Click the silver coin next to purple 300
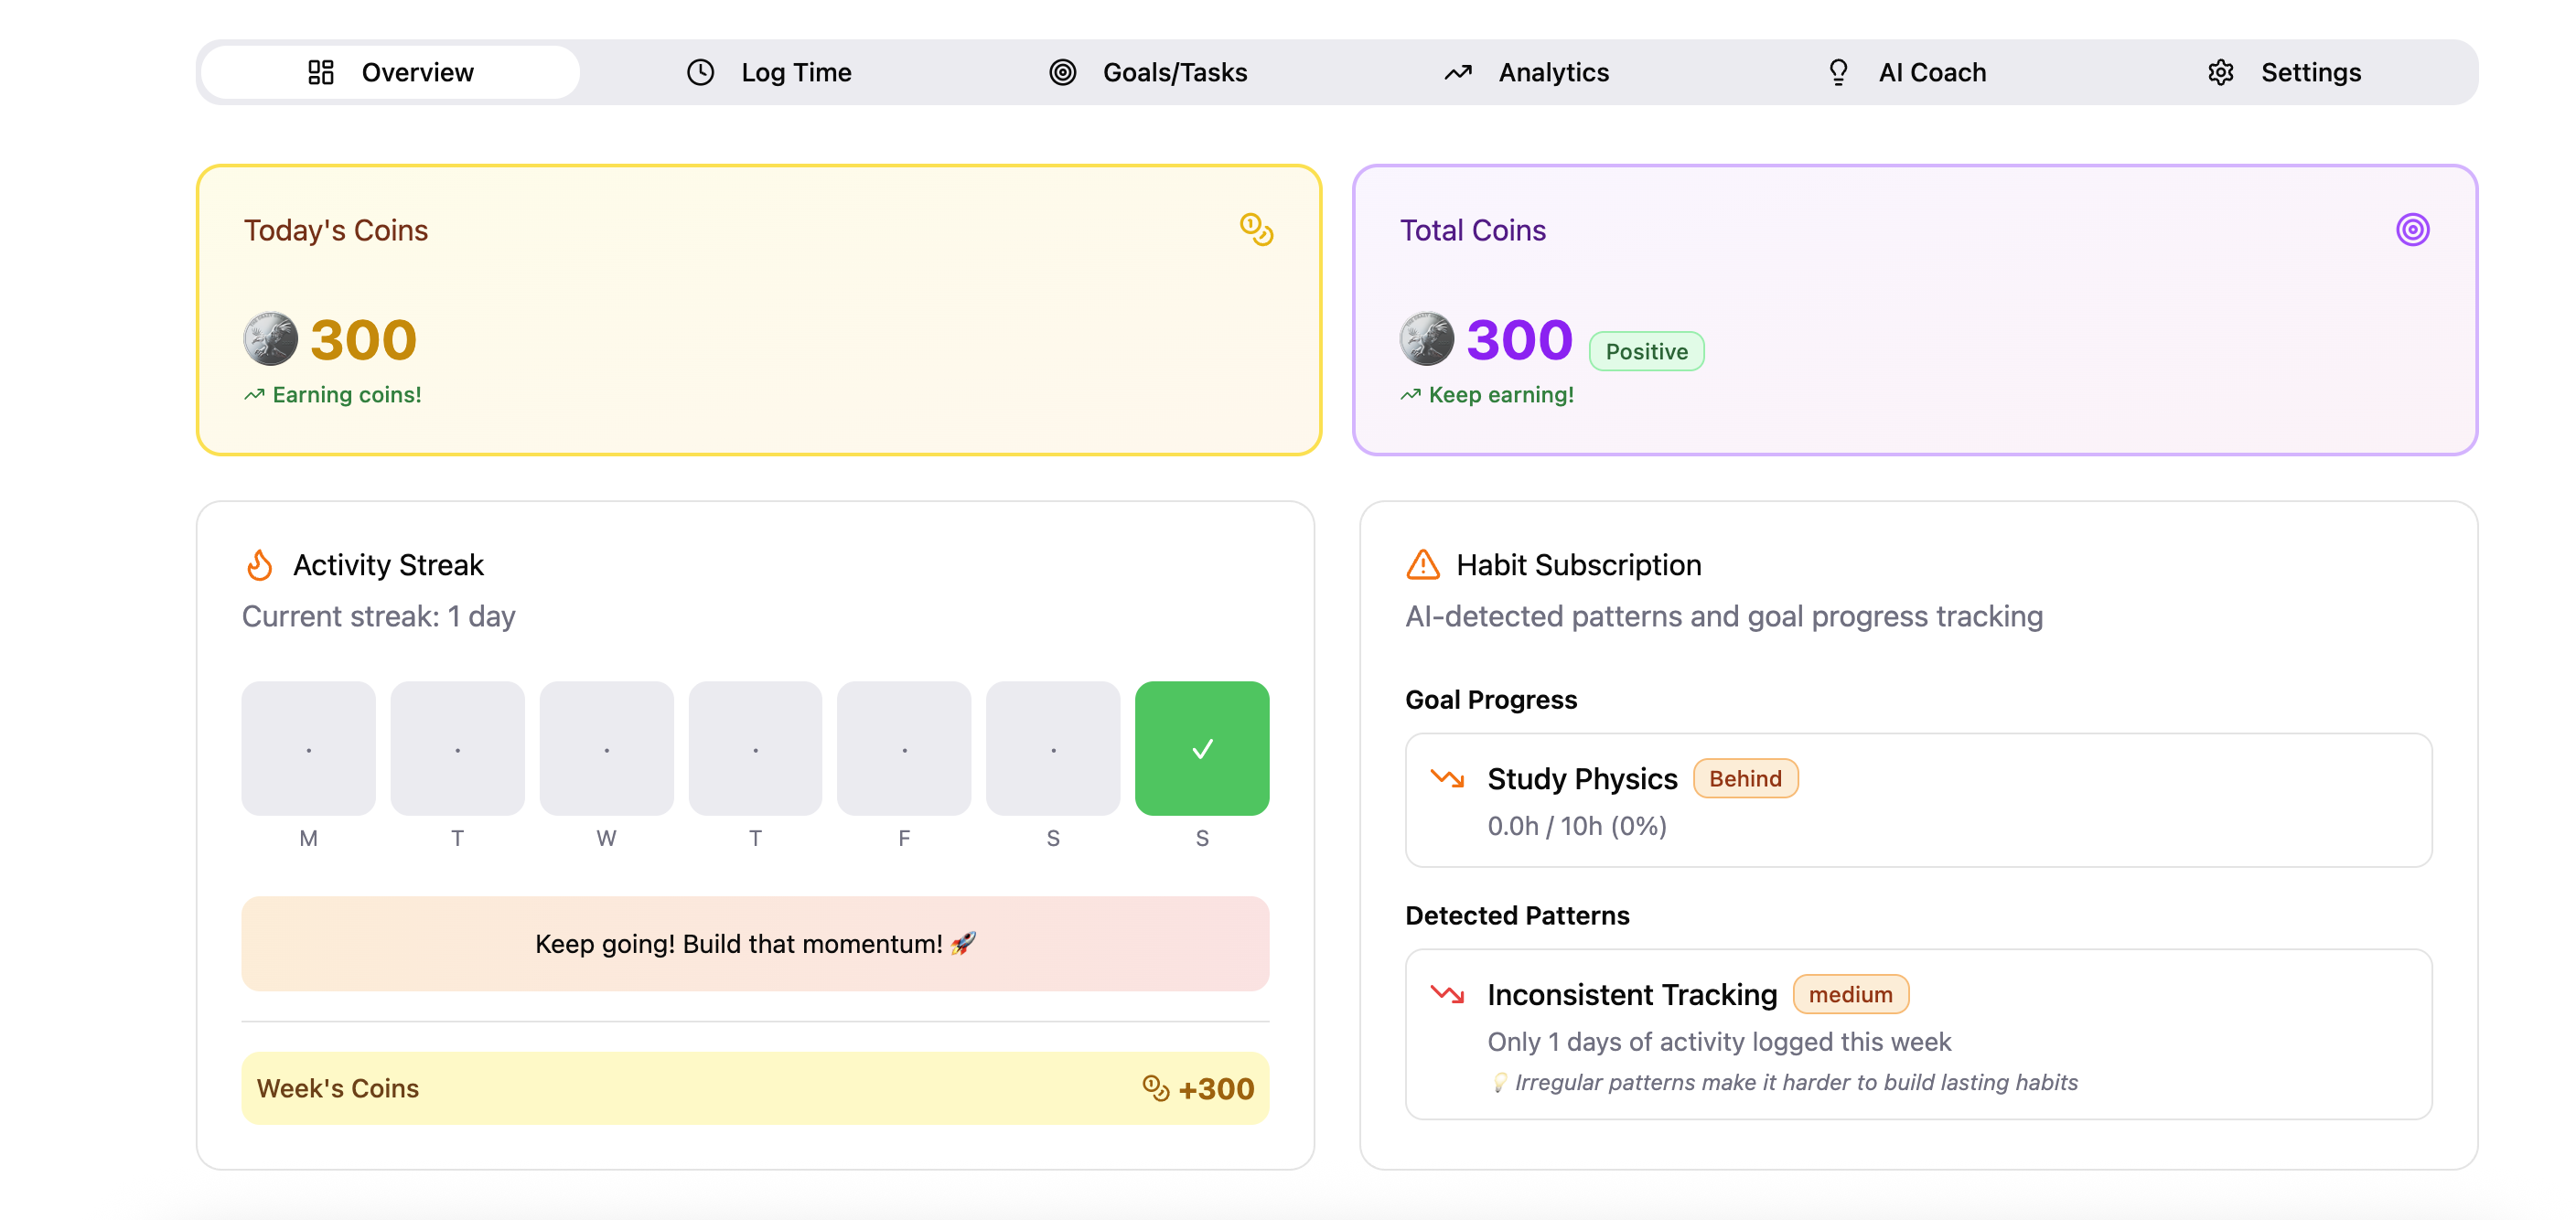Viewport: 2576px width, 1220px height. tap(1426, 339)
